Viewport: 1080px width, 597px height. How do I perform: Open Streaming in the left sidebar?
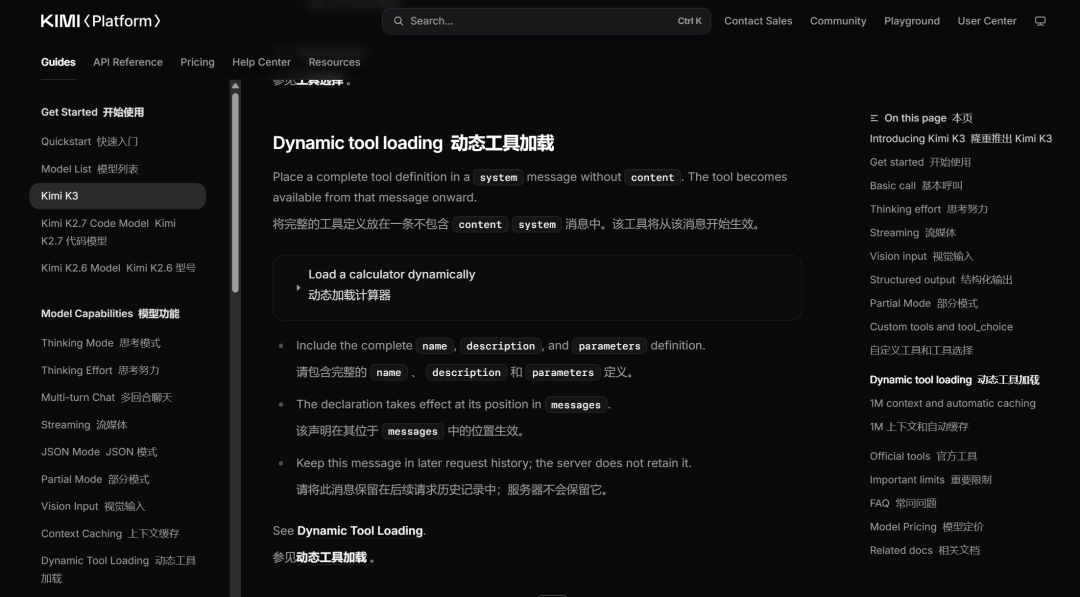click(84, 425)
